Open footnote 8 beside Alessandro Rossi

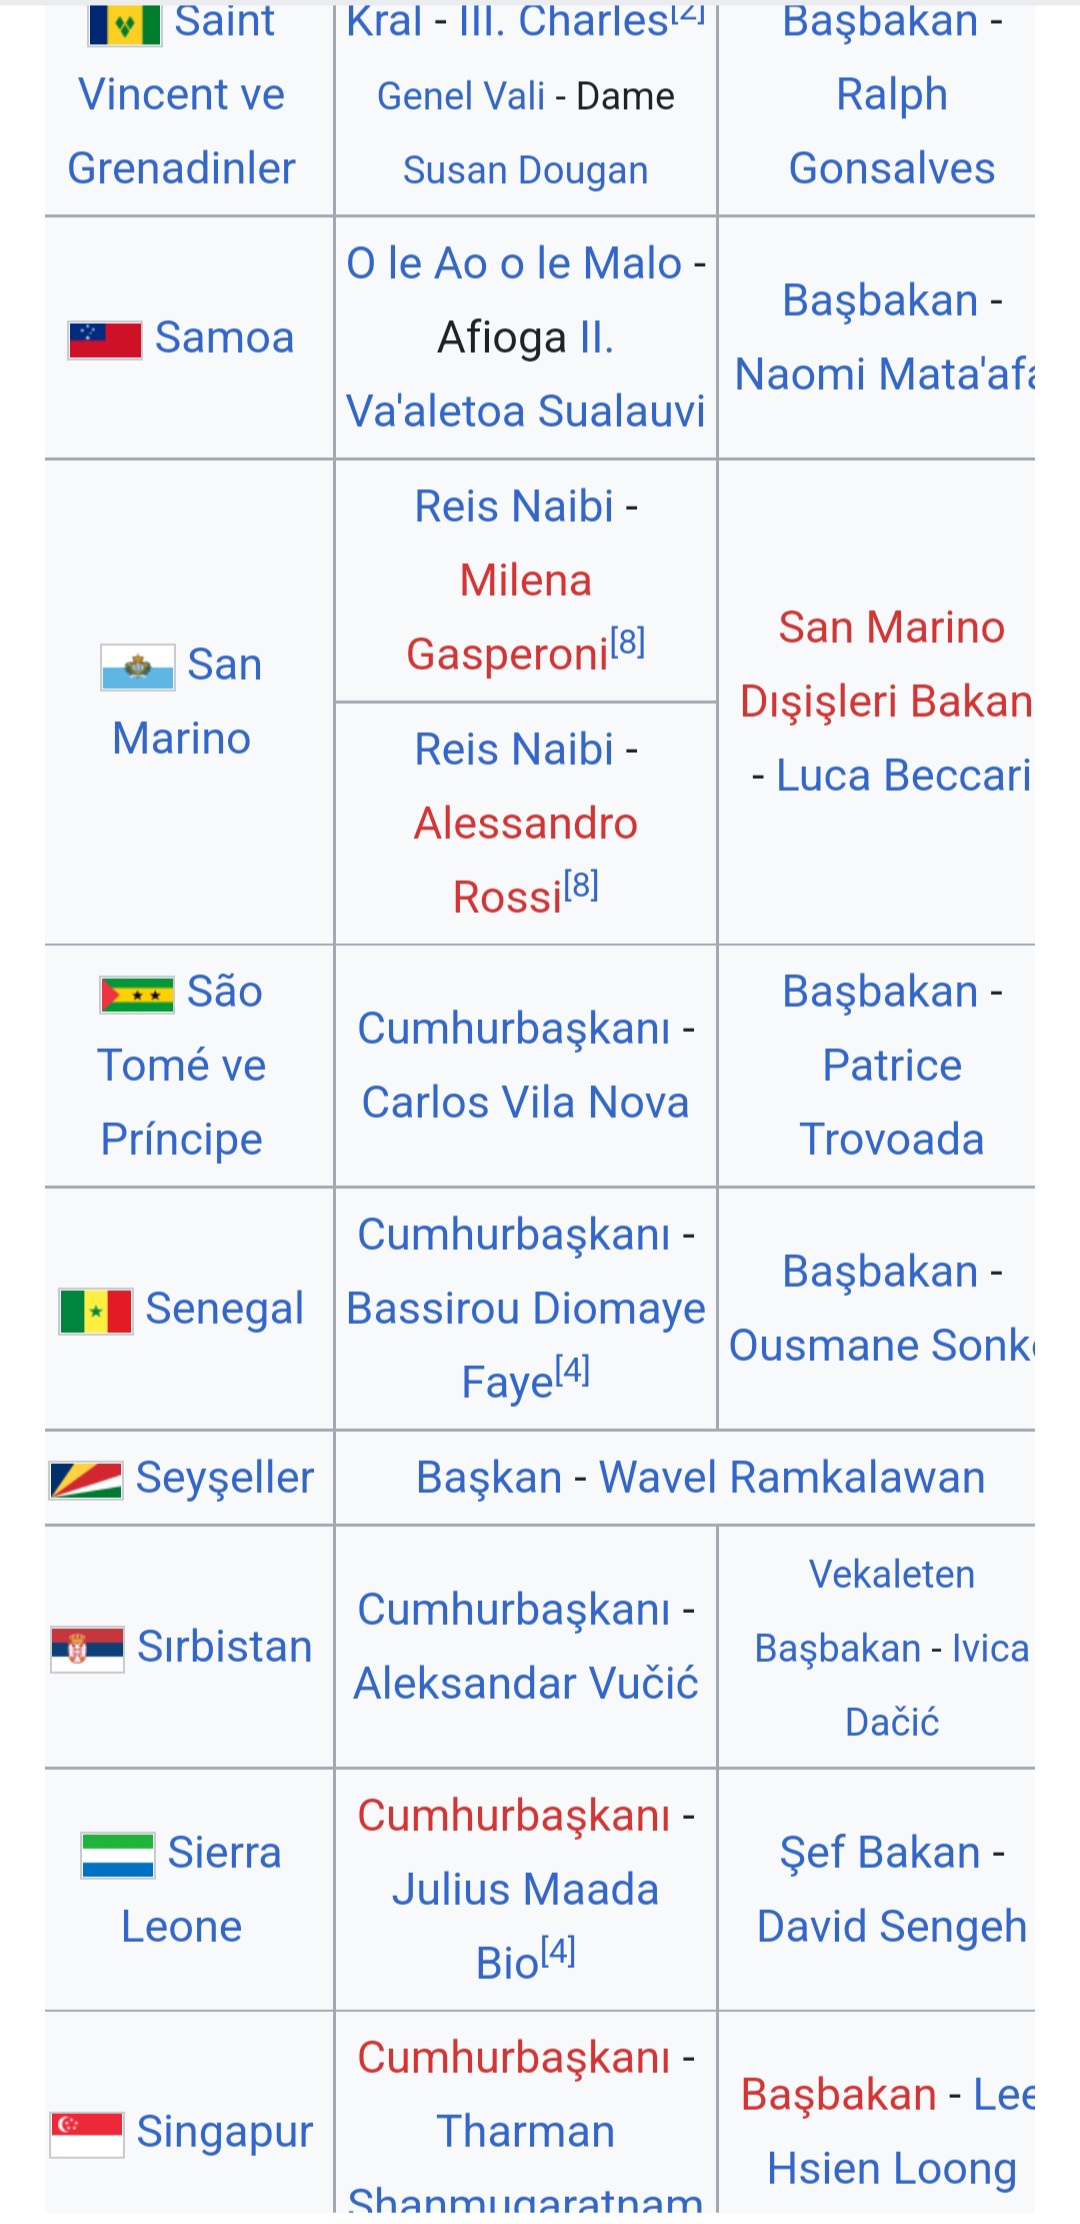coord(581,885)
